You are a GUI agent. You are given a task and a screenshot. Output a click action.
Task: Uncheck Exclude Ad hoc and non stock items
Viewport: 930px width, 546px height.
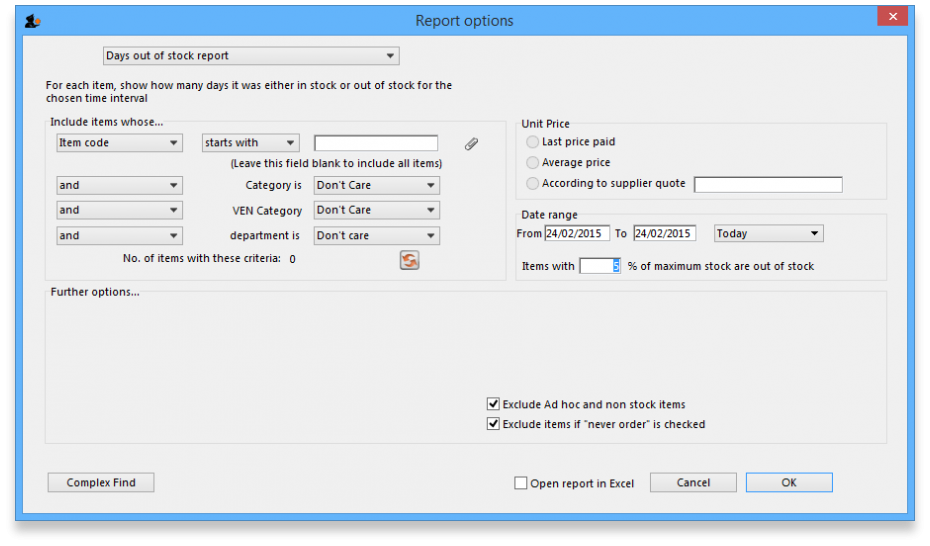493,405
